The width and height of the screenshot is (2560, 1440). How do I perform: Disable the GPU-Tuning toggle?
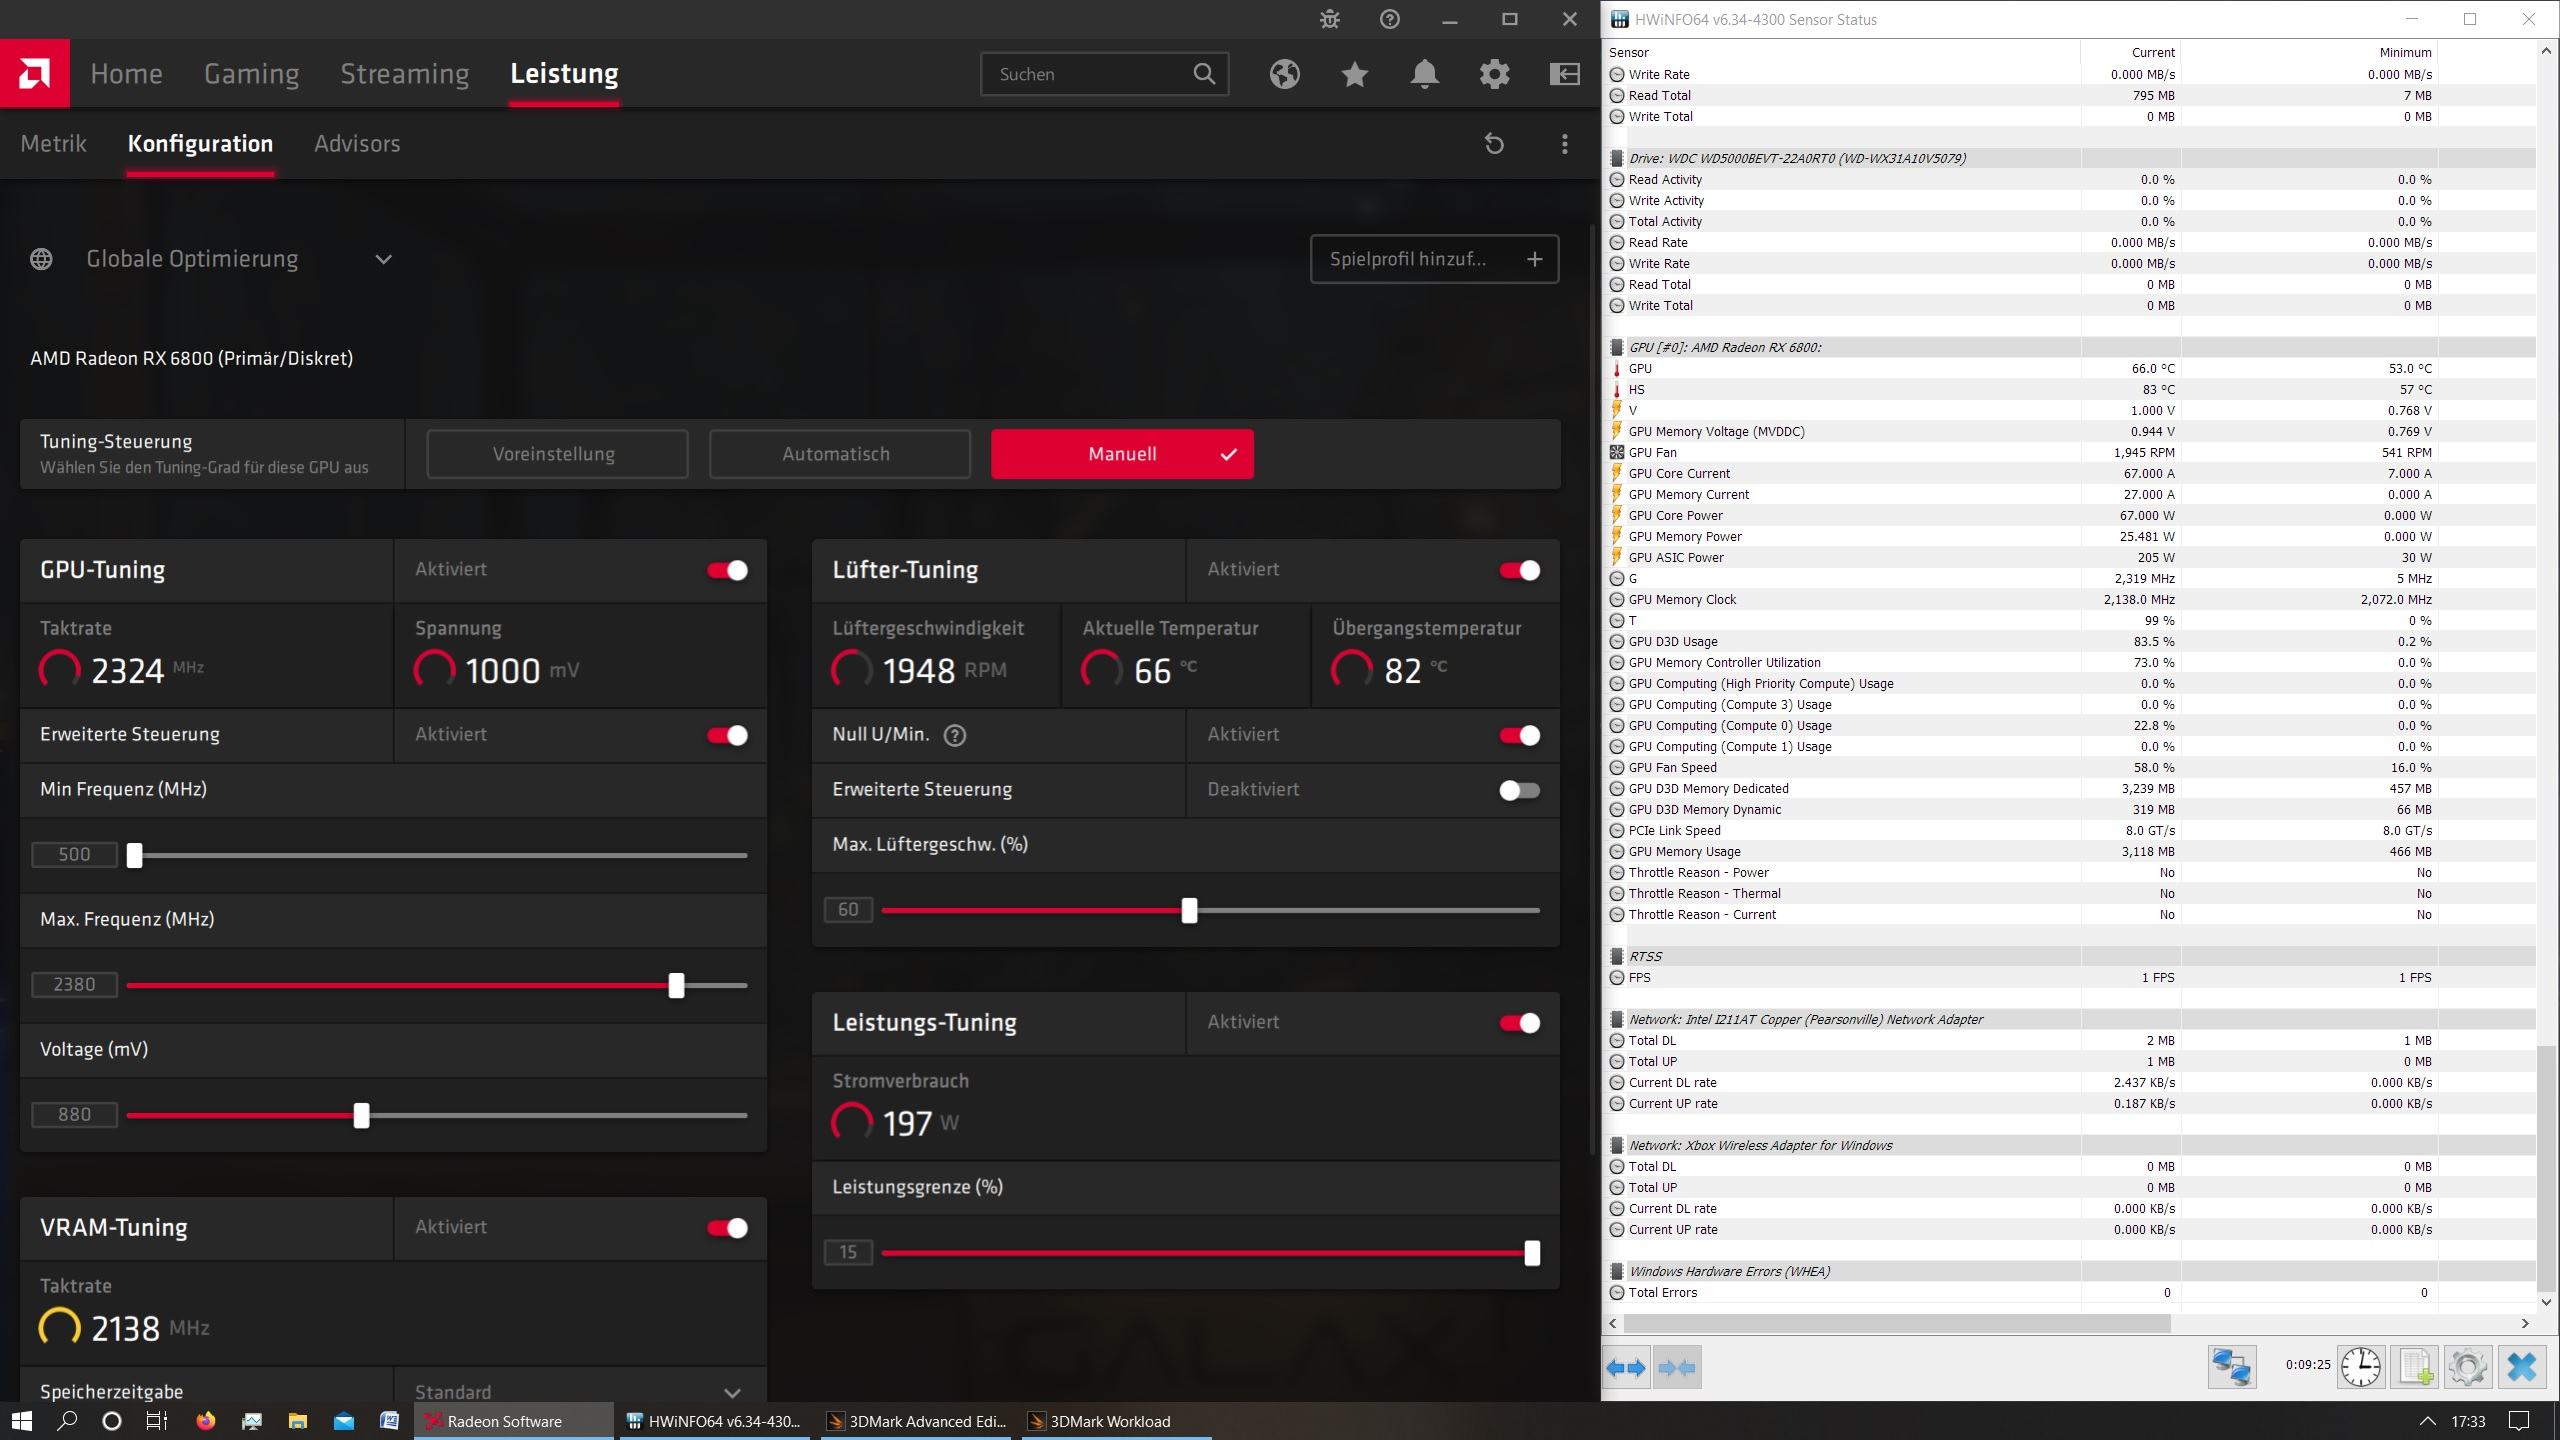pyautogui.click(x=727, y=570)
